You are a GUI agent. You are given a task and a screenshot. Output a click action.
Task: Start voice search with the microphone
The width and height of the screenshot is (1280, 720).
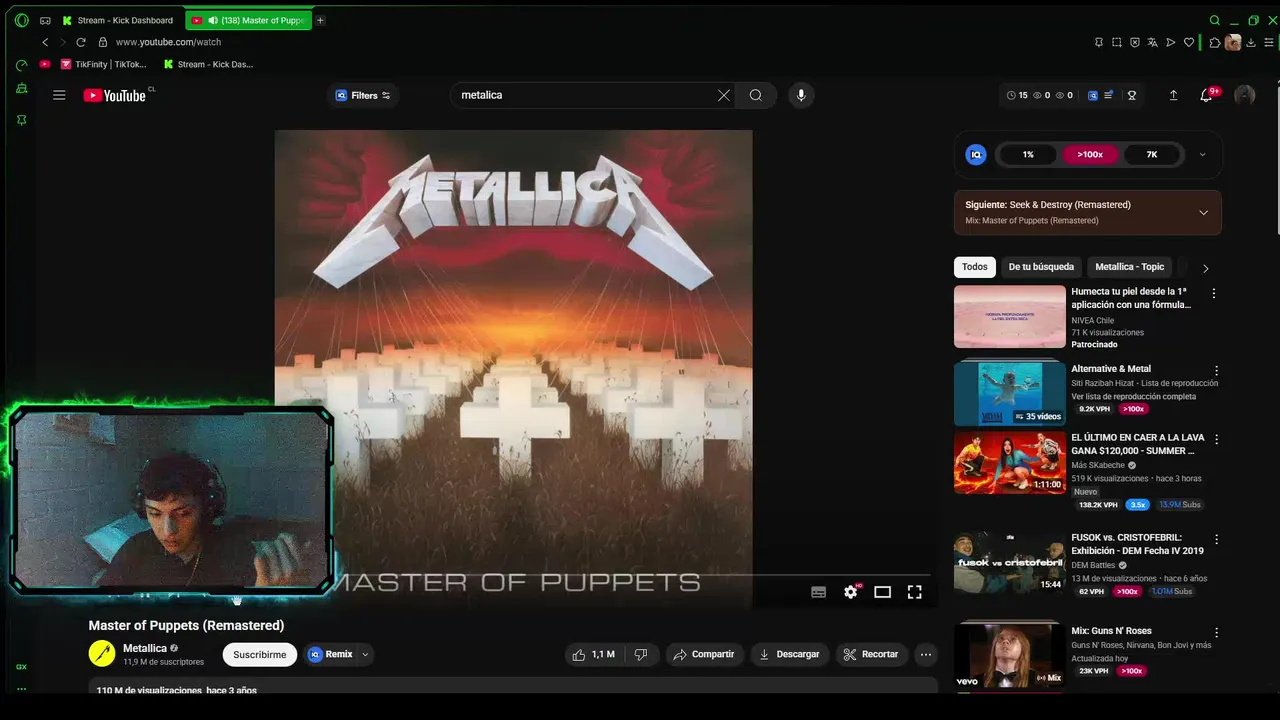click(x=800, y=95)
